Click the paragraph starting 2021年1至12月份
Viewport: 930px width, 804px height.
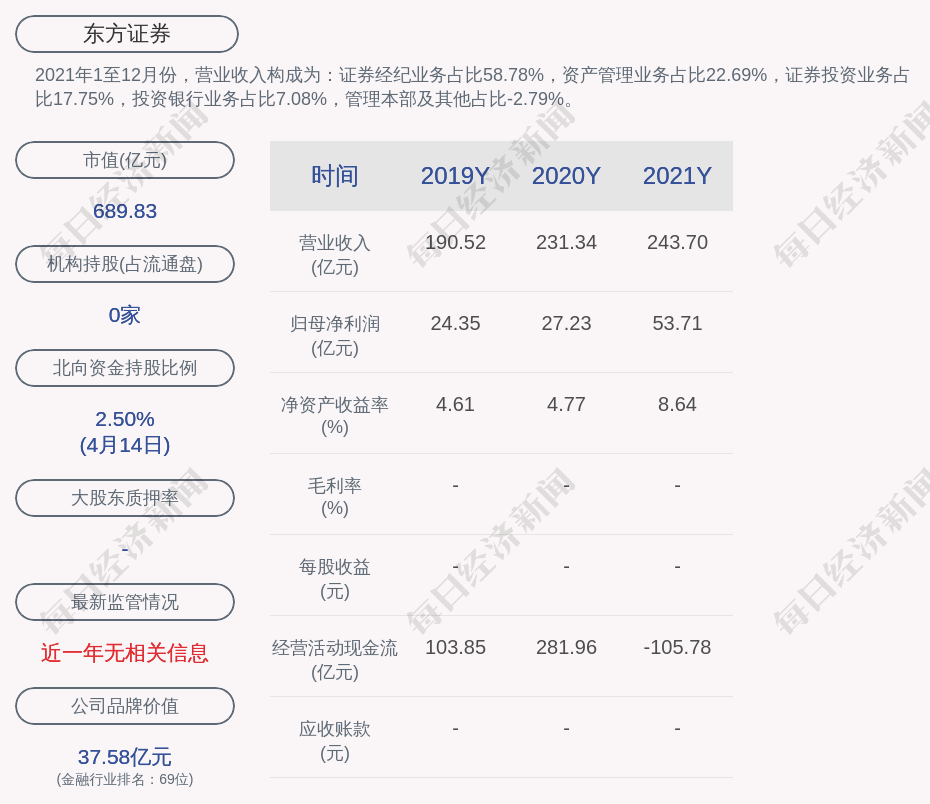(x=472, y=87)
